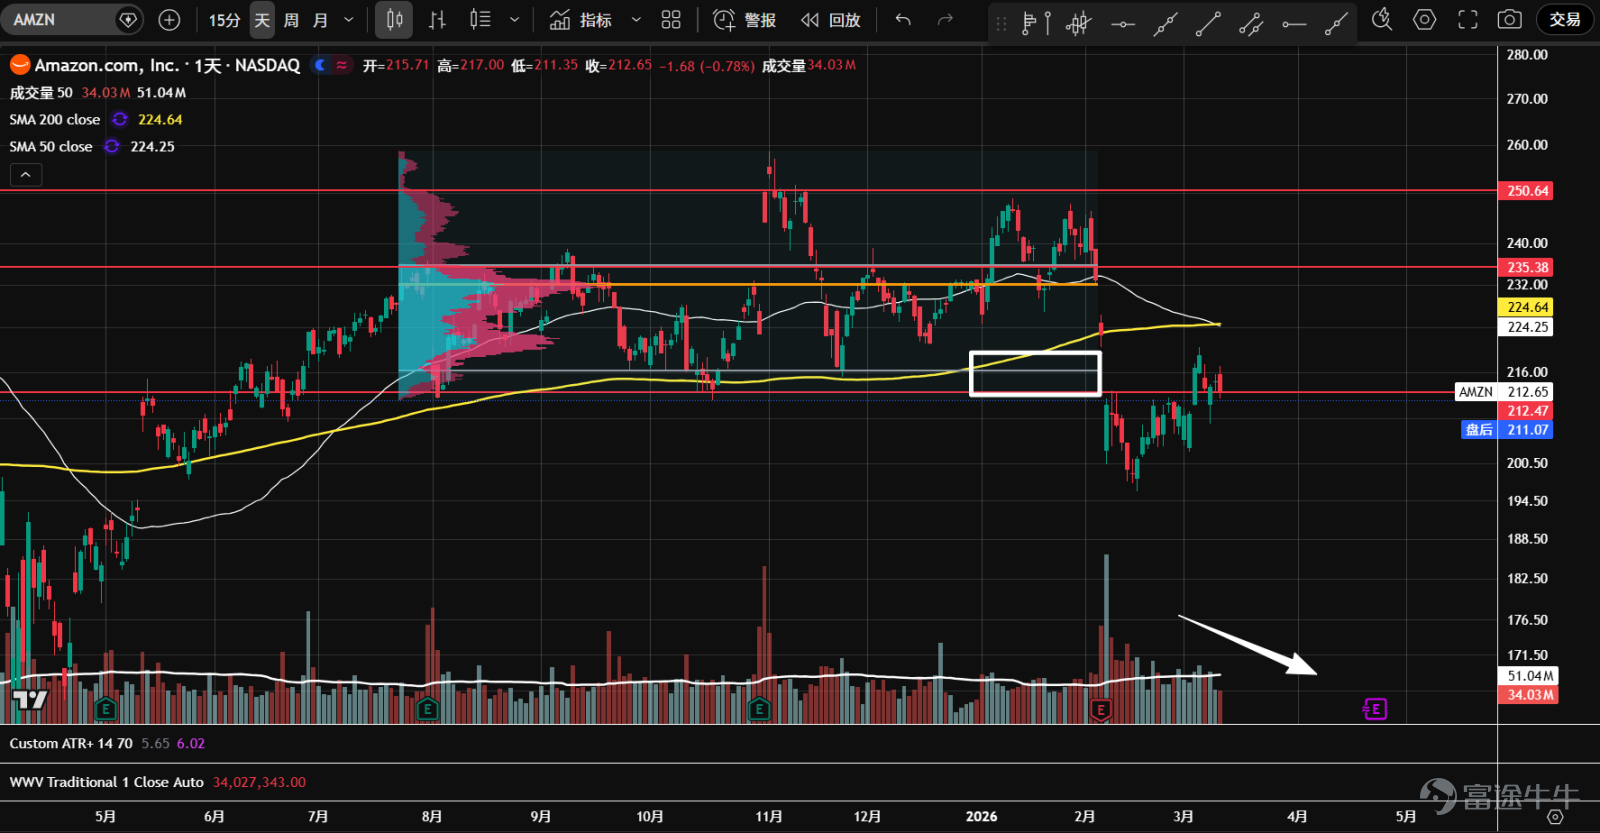
Task: Click the earnings marker near 11月
Action: click(x=759, y=709)
